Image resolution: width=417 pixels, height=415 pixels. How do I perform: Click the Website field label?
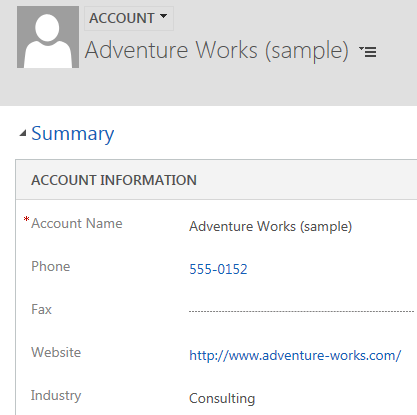[56, 352]
